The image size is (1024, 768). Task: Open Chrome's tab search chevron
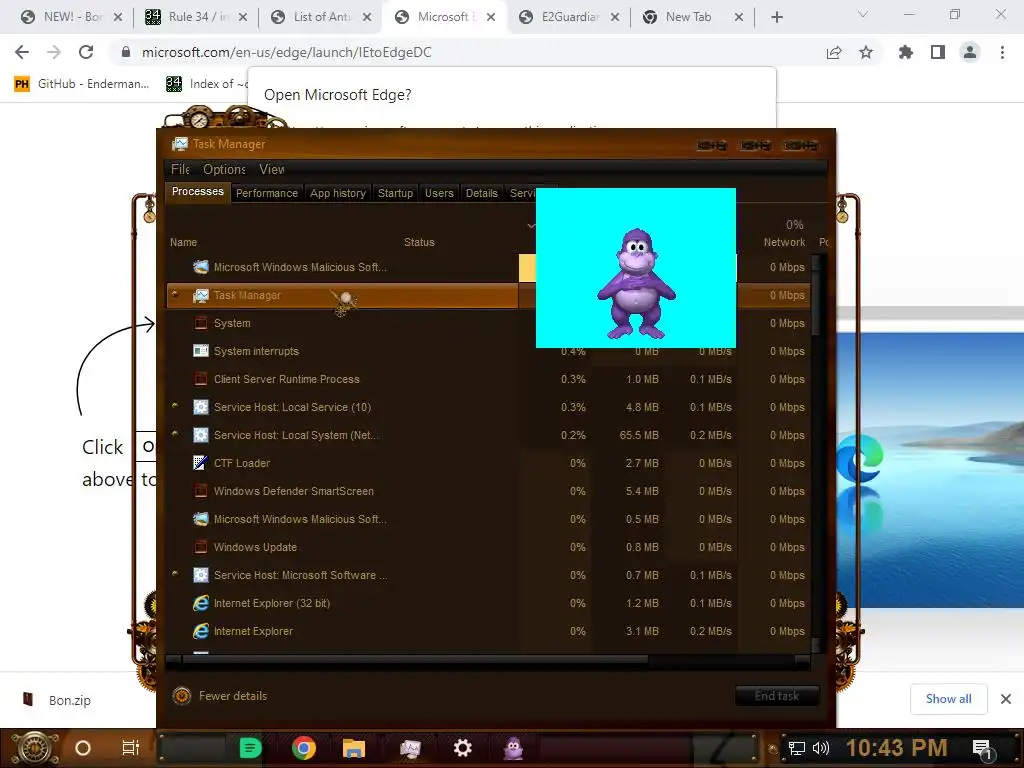(862, 14)
